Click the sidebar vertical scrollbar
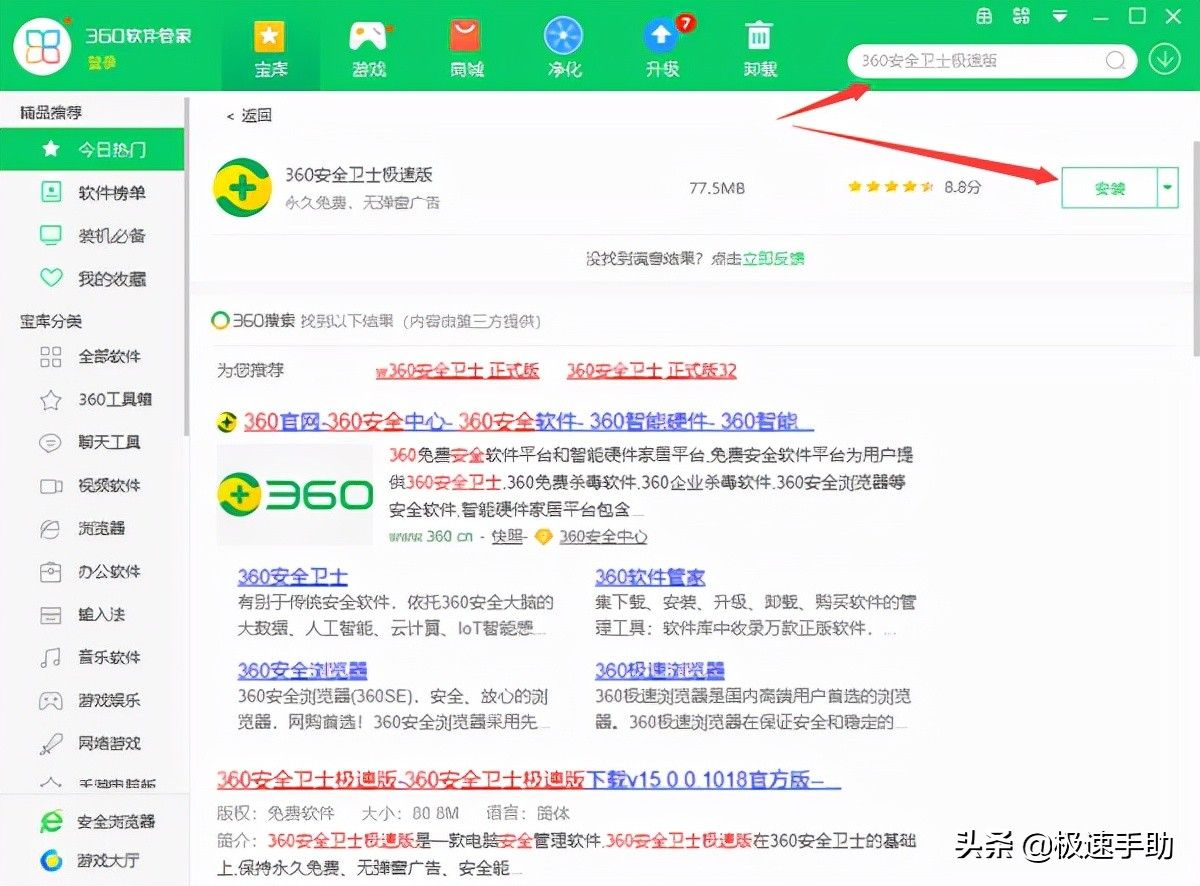Viewport: 1200px width, 886px height. coord(187,268)
